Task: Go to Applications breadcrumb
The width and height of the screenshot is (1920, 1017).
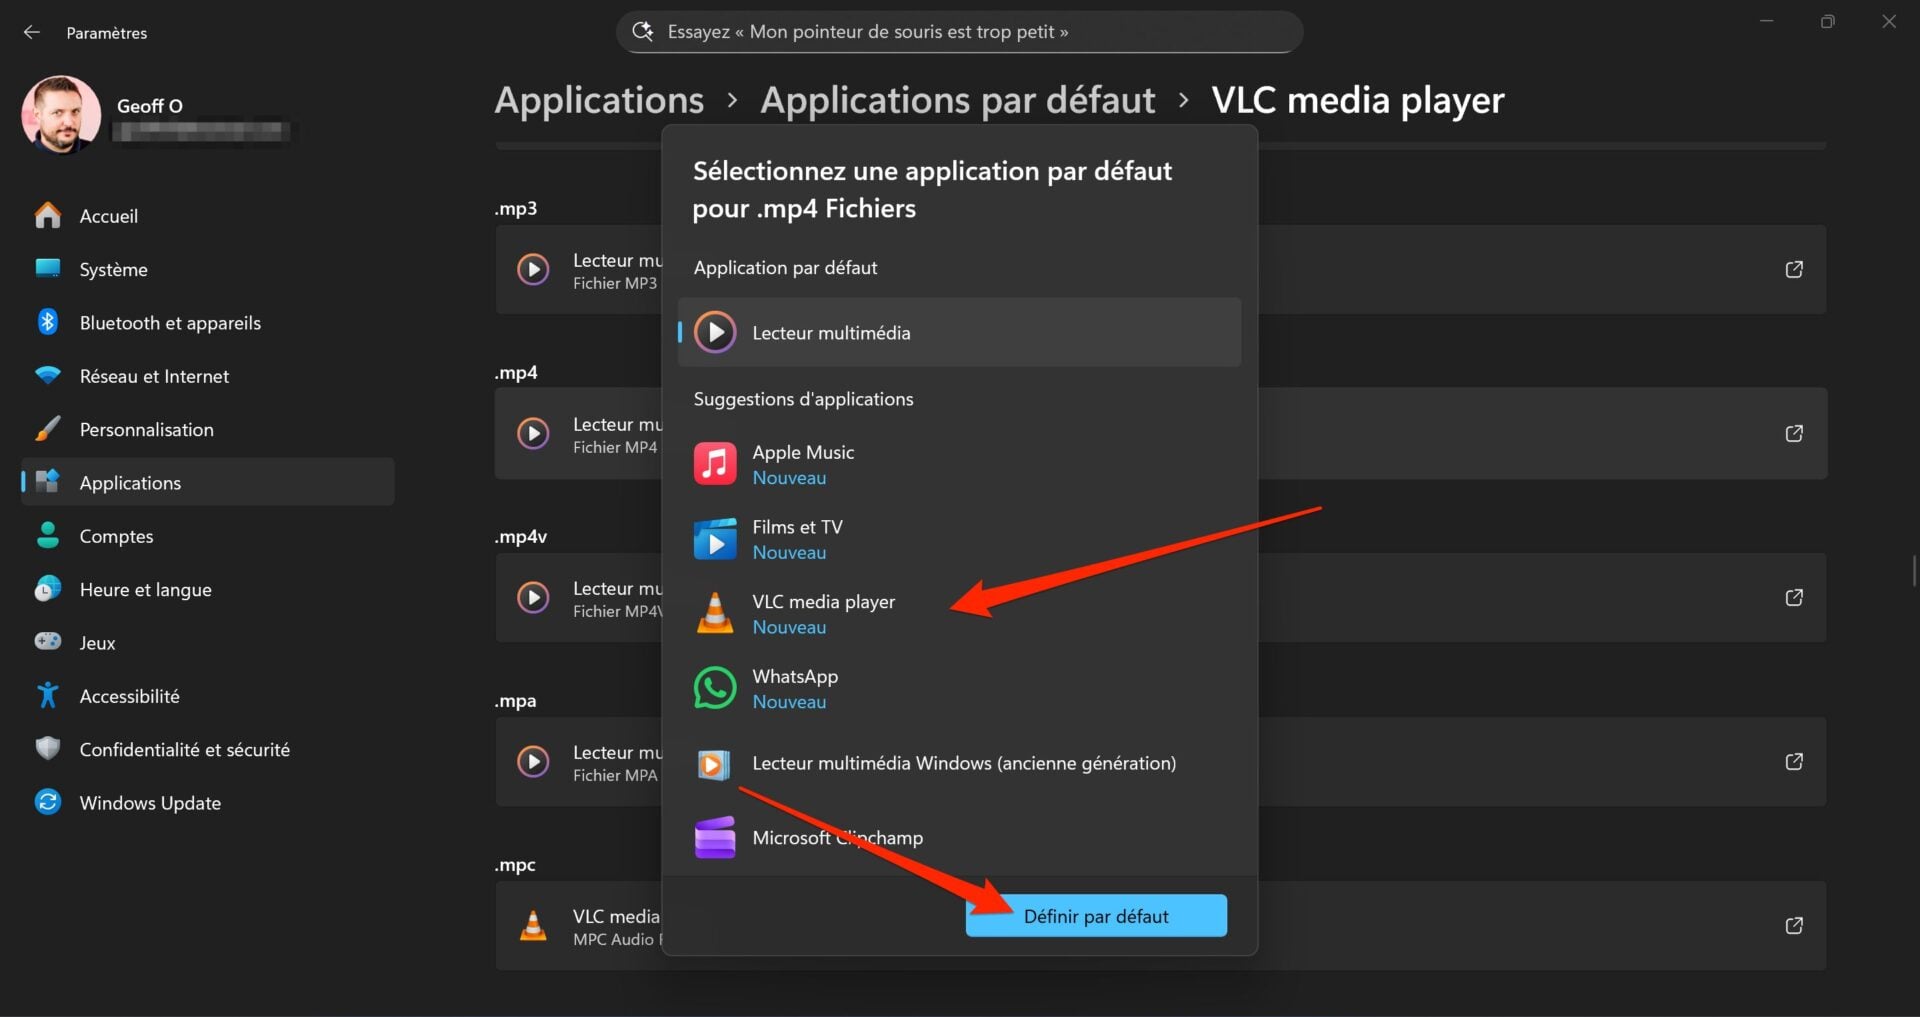Action: 599,100
